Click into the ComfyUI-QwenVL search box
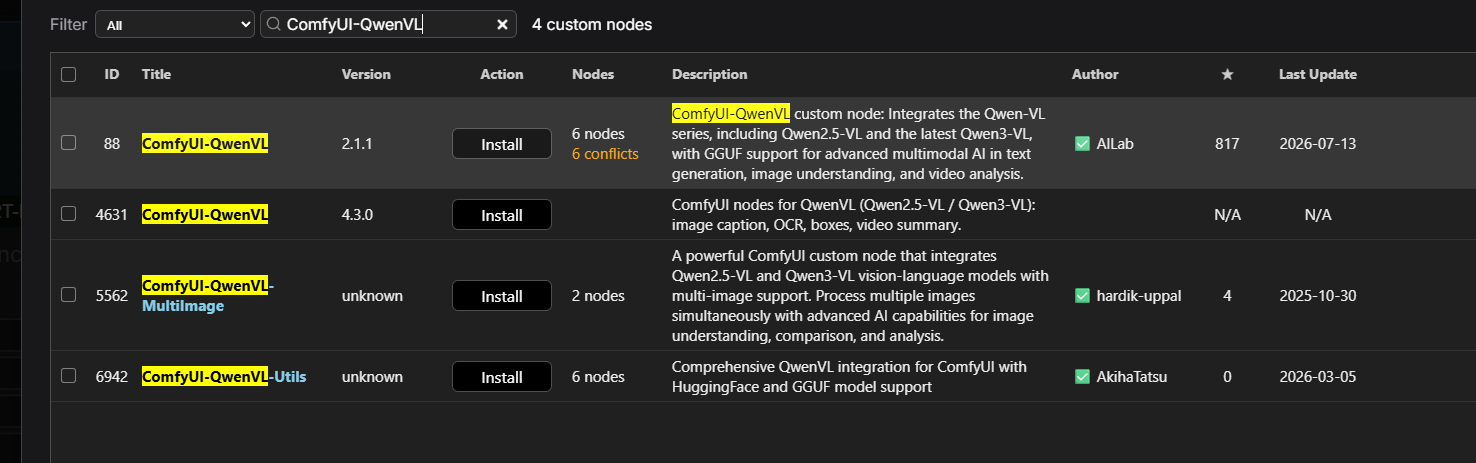 pyautogui.click(x=388, y=25)
